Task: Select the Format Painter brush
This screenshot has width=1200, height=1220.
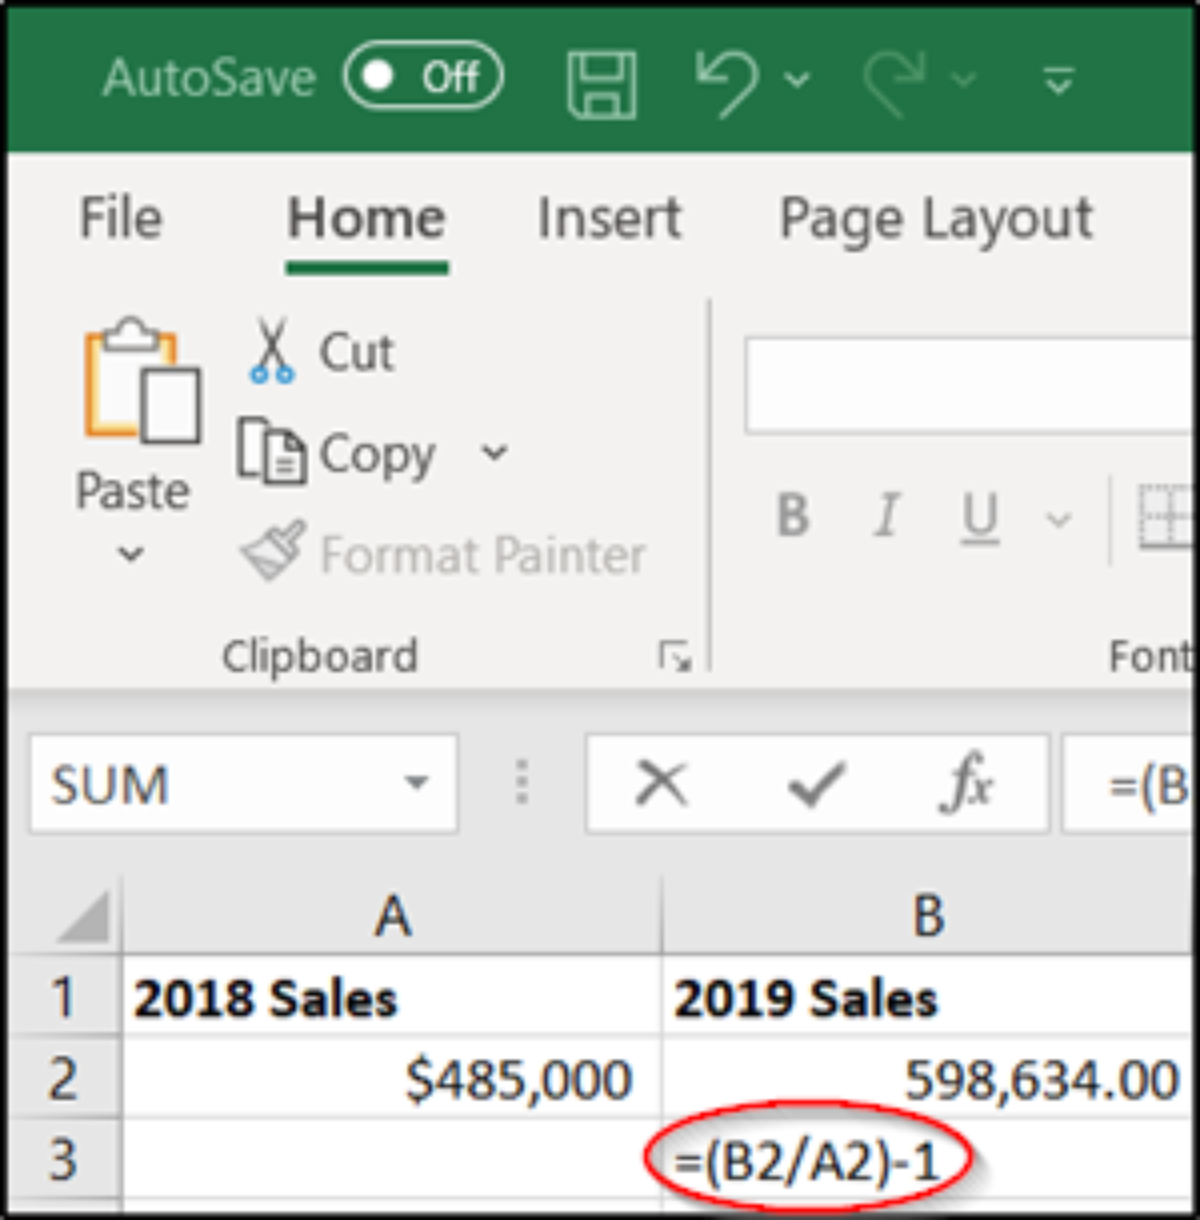Action: coord(273,551)
